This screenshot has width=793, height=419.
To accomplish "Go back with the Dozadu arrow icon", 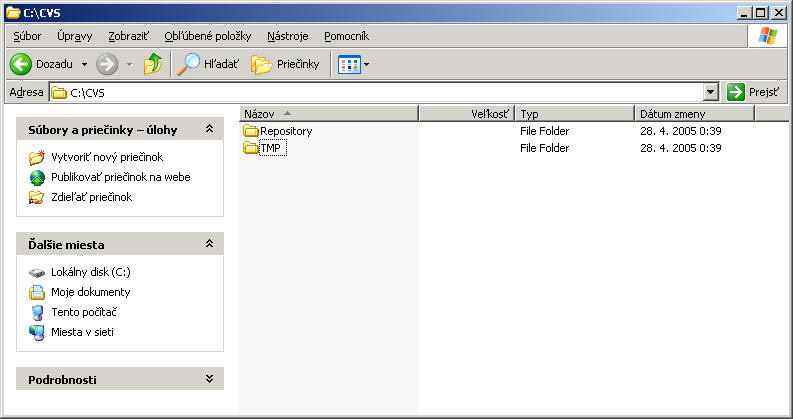I will tap(21, 64).
